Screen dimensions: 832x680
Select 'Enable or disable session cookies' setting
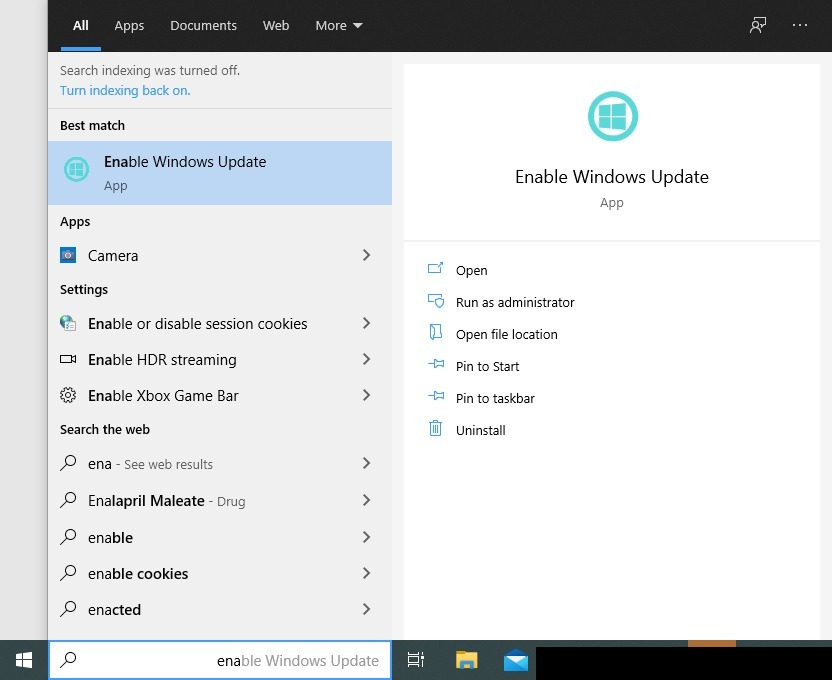pyautogui.click(x=220, y=323)
